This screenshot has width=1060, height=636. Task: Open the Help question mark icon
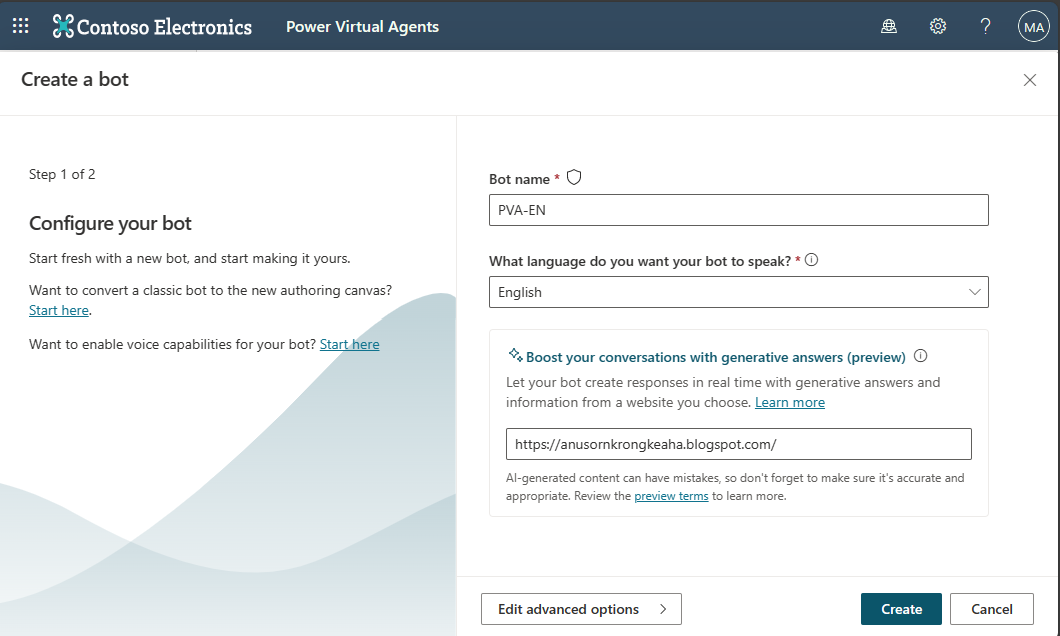(x=986, y=26)
